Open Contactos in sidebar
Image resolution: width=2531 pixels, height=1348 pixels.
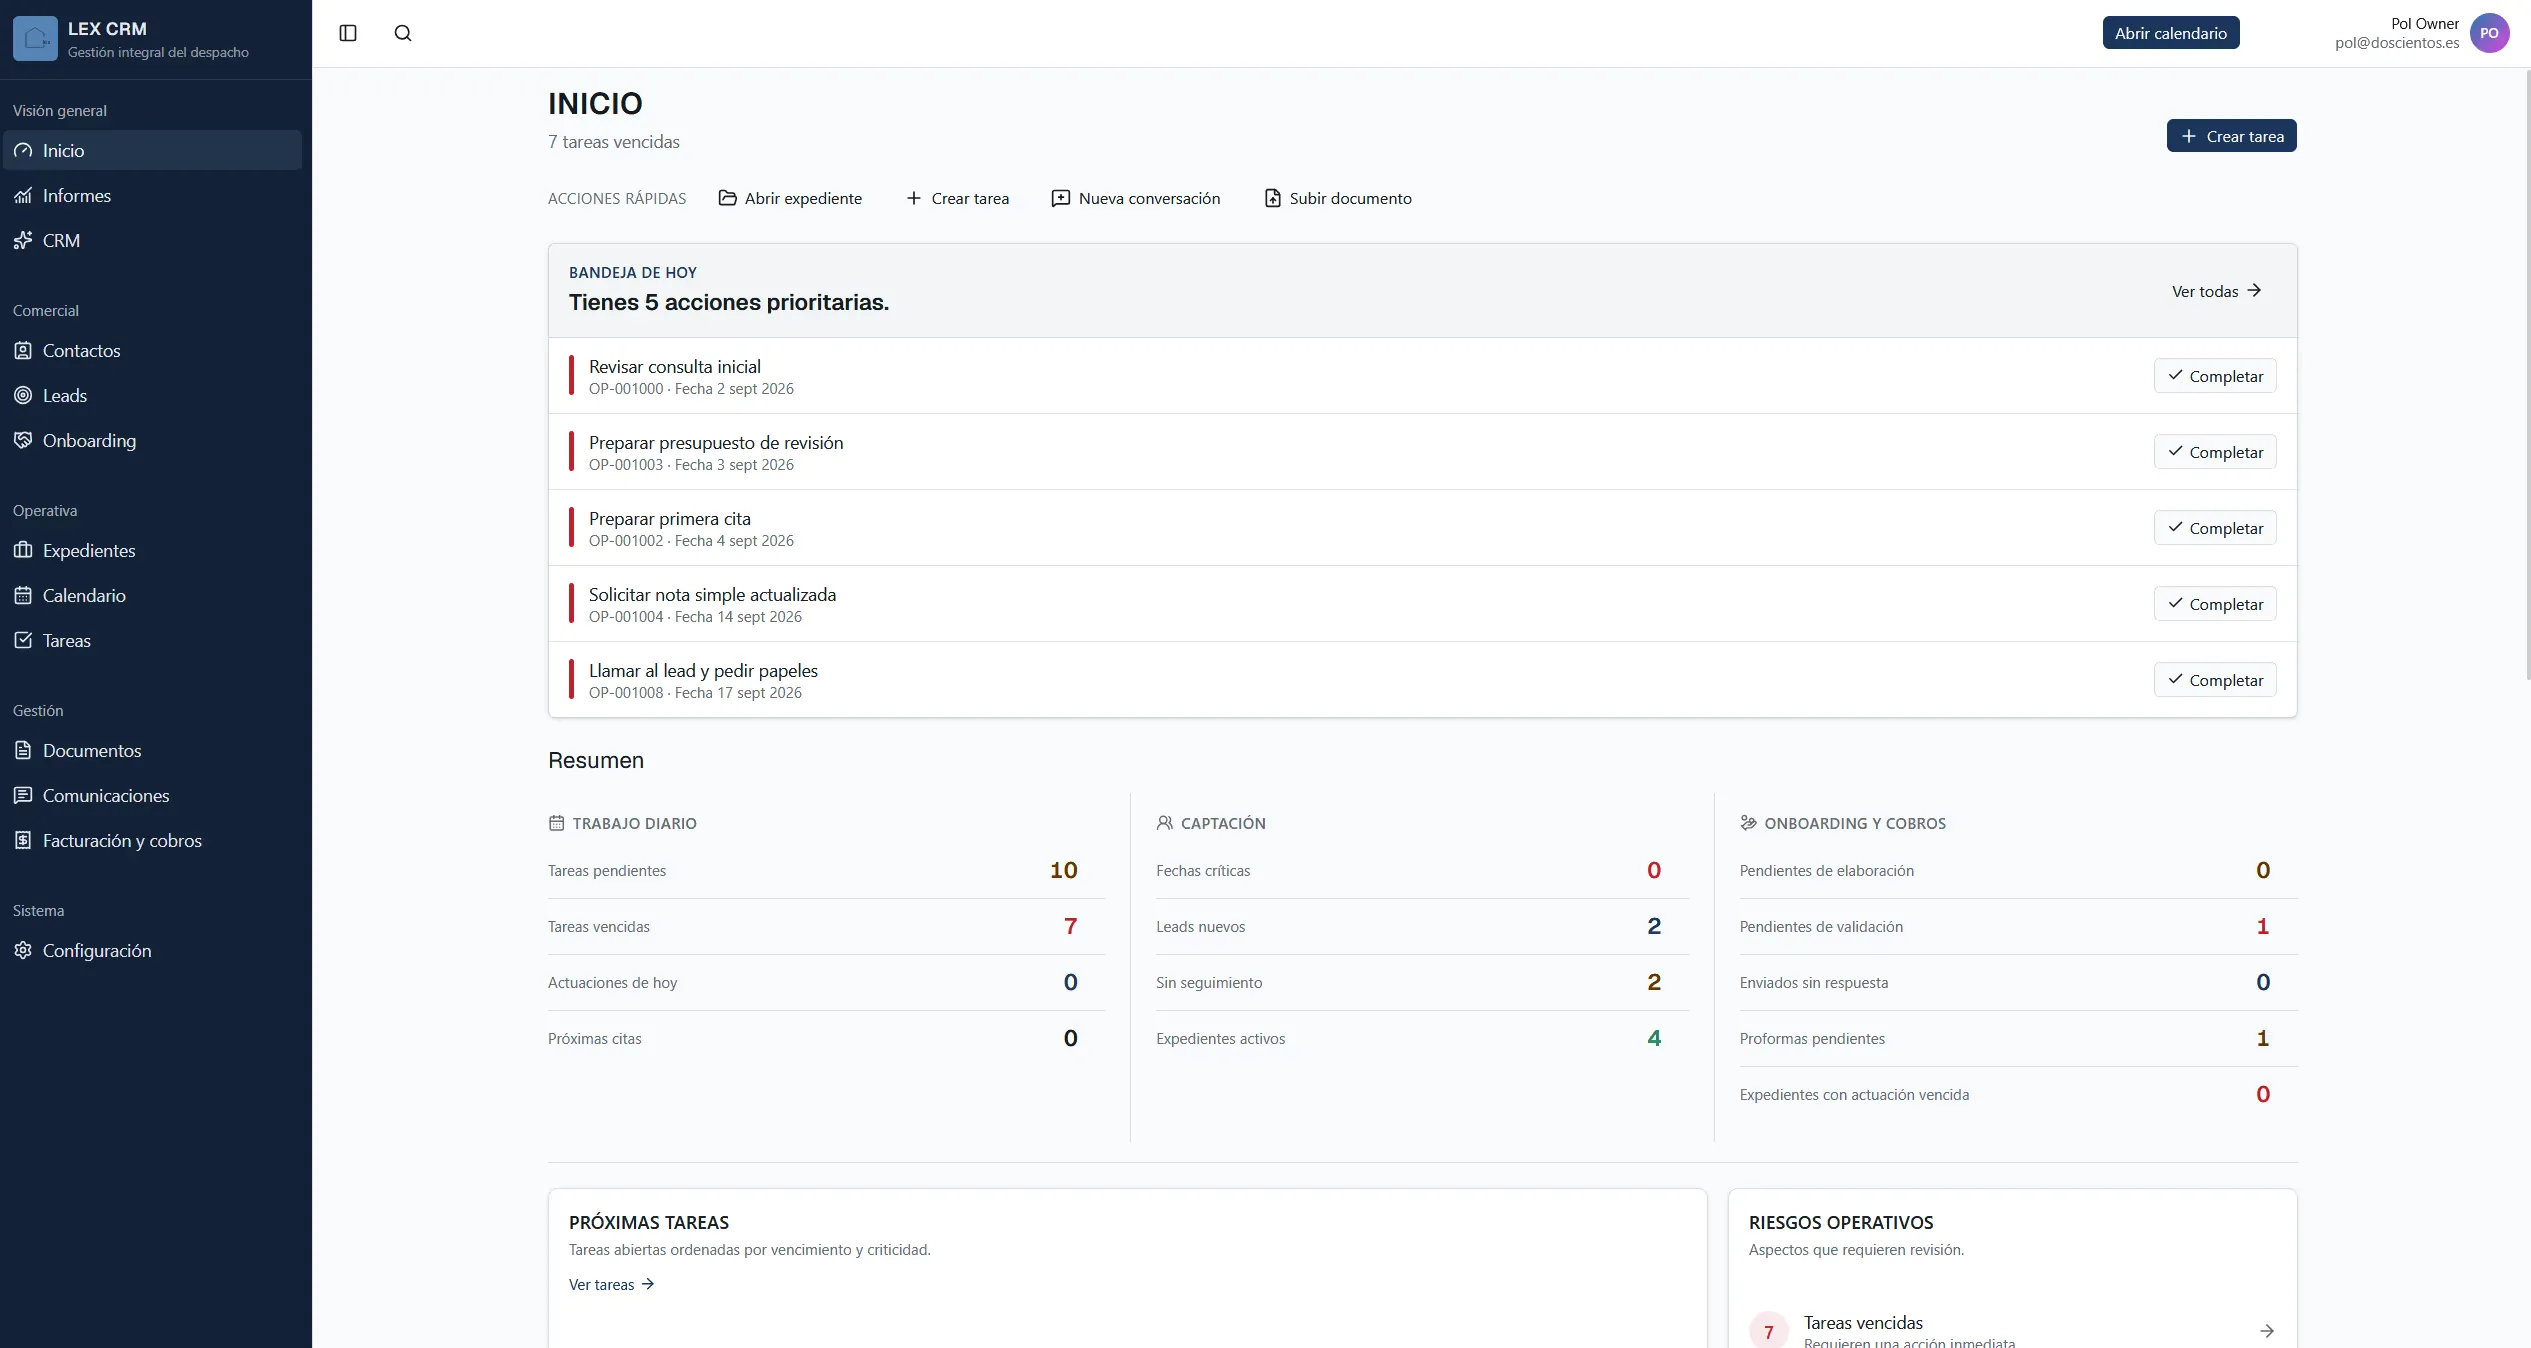(152, 350)
